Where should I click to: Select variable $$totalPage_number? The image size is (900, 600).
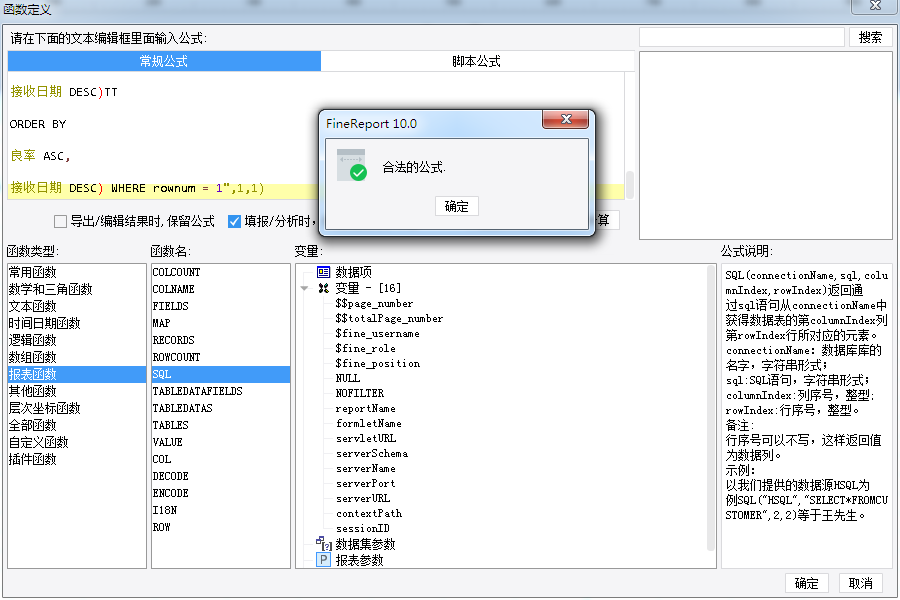389,319
